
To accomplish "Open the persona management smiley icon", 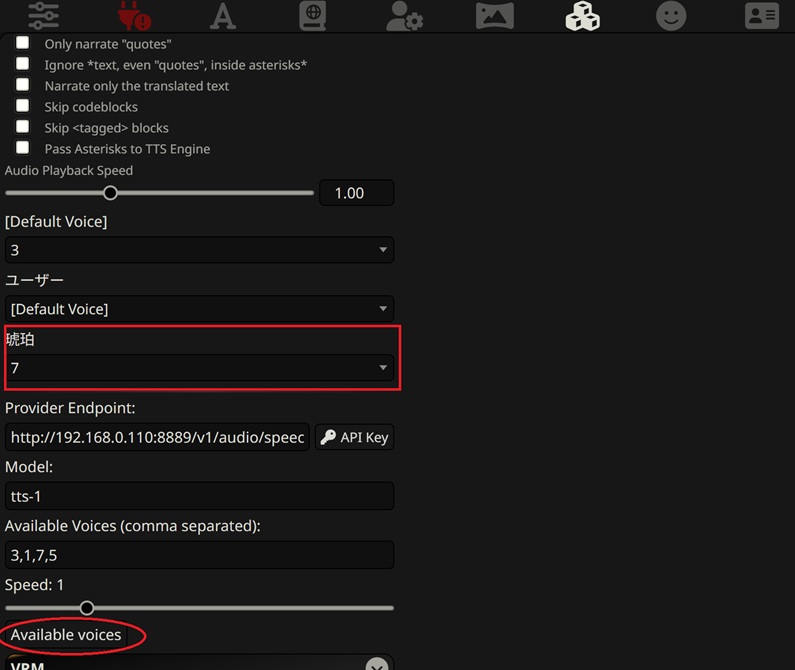I will 671,16.
